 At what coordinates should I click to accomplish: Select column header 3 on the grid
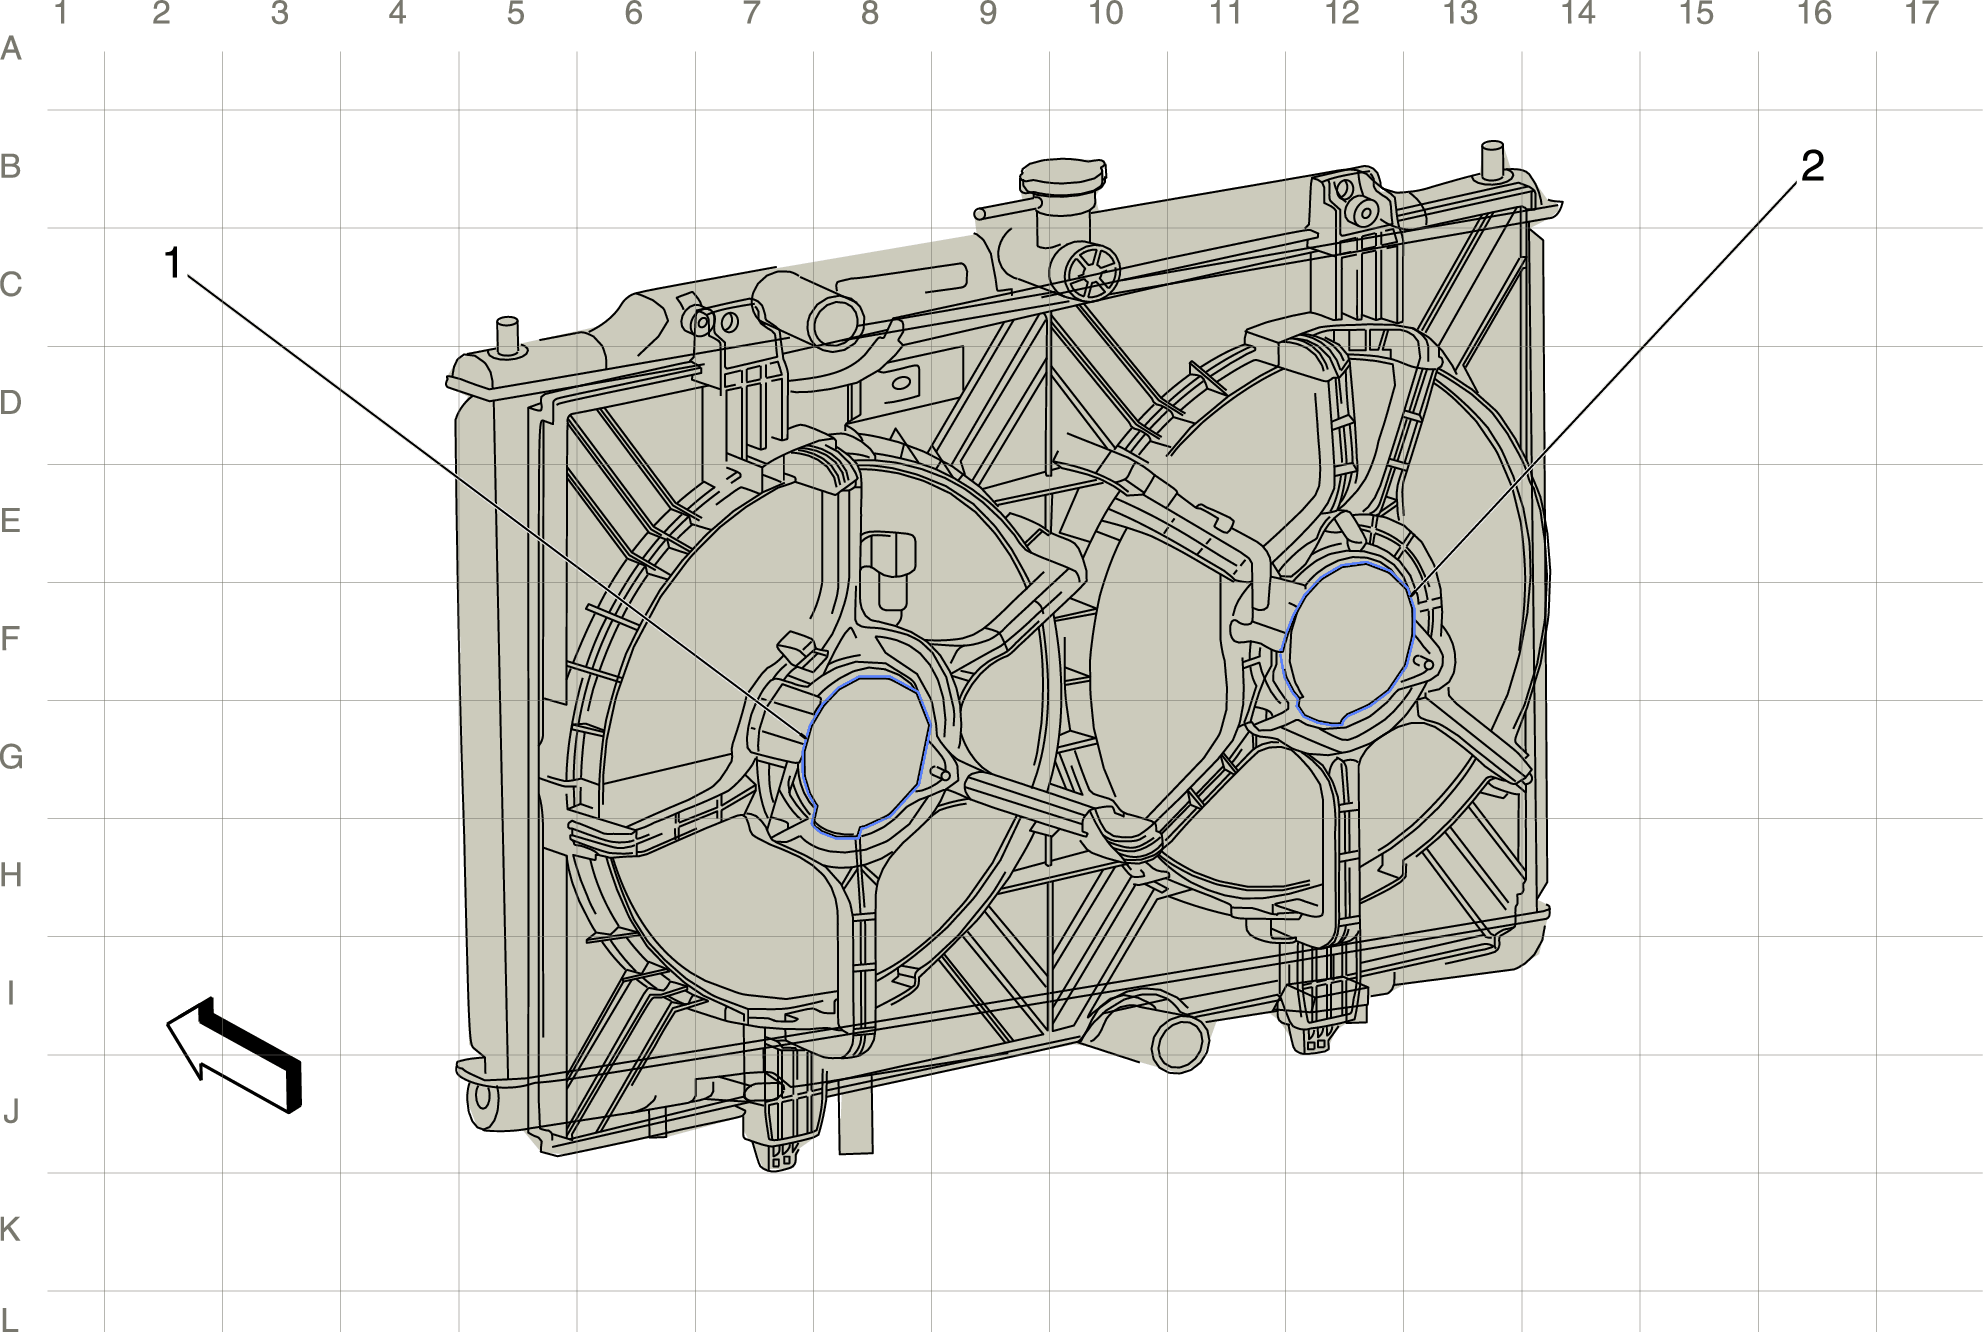(280, 14)
